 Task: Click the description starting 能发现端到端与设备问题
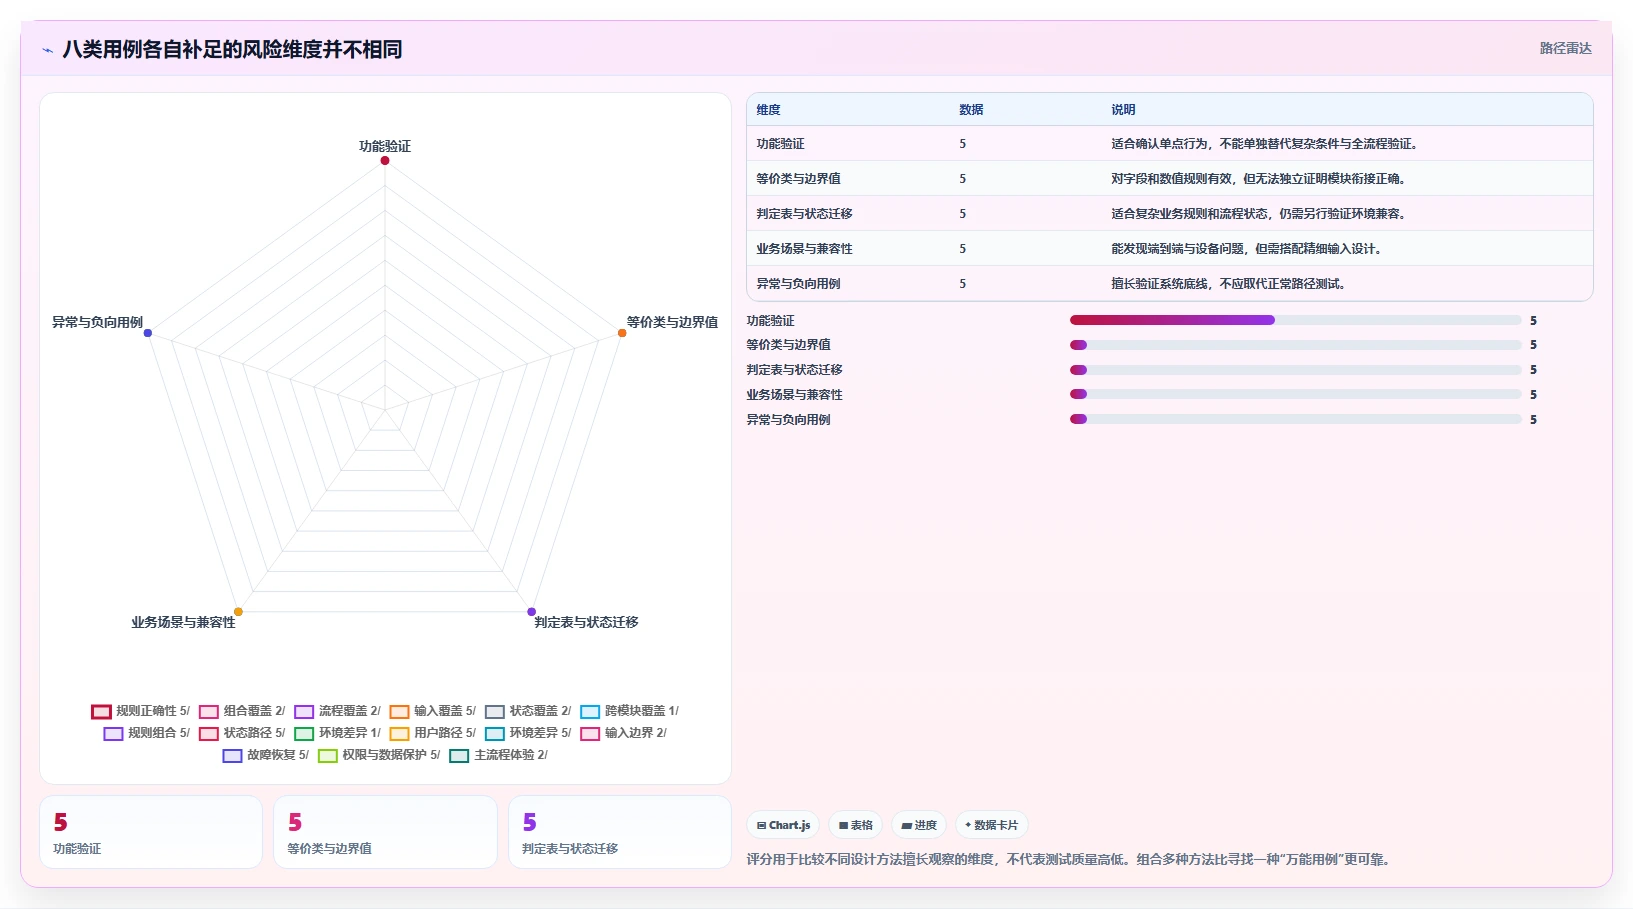coord(1246,249)
